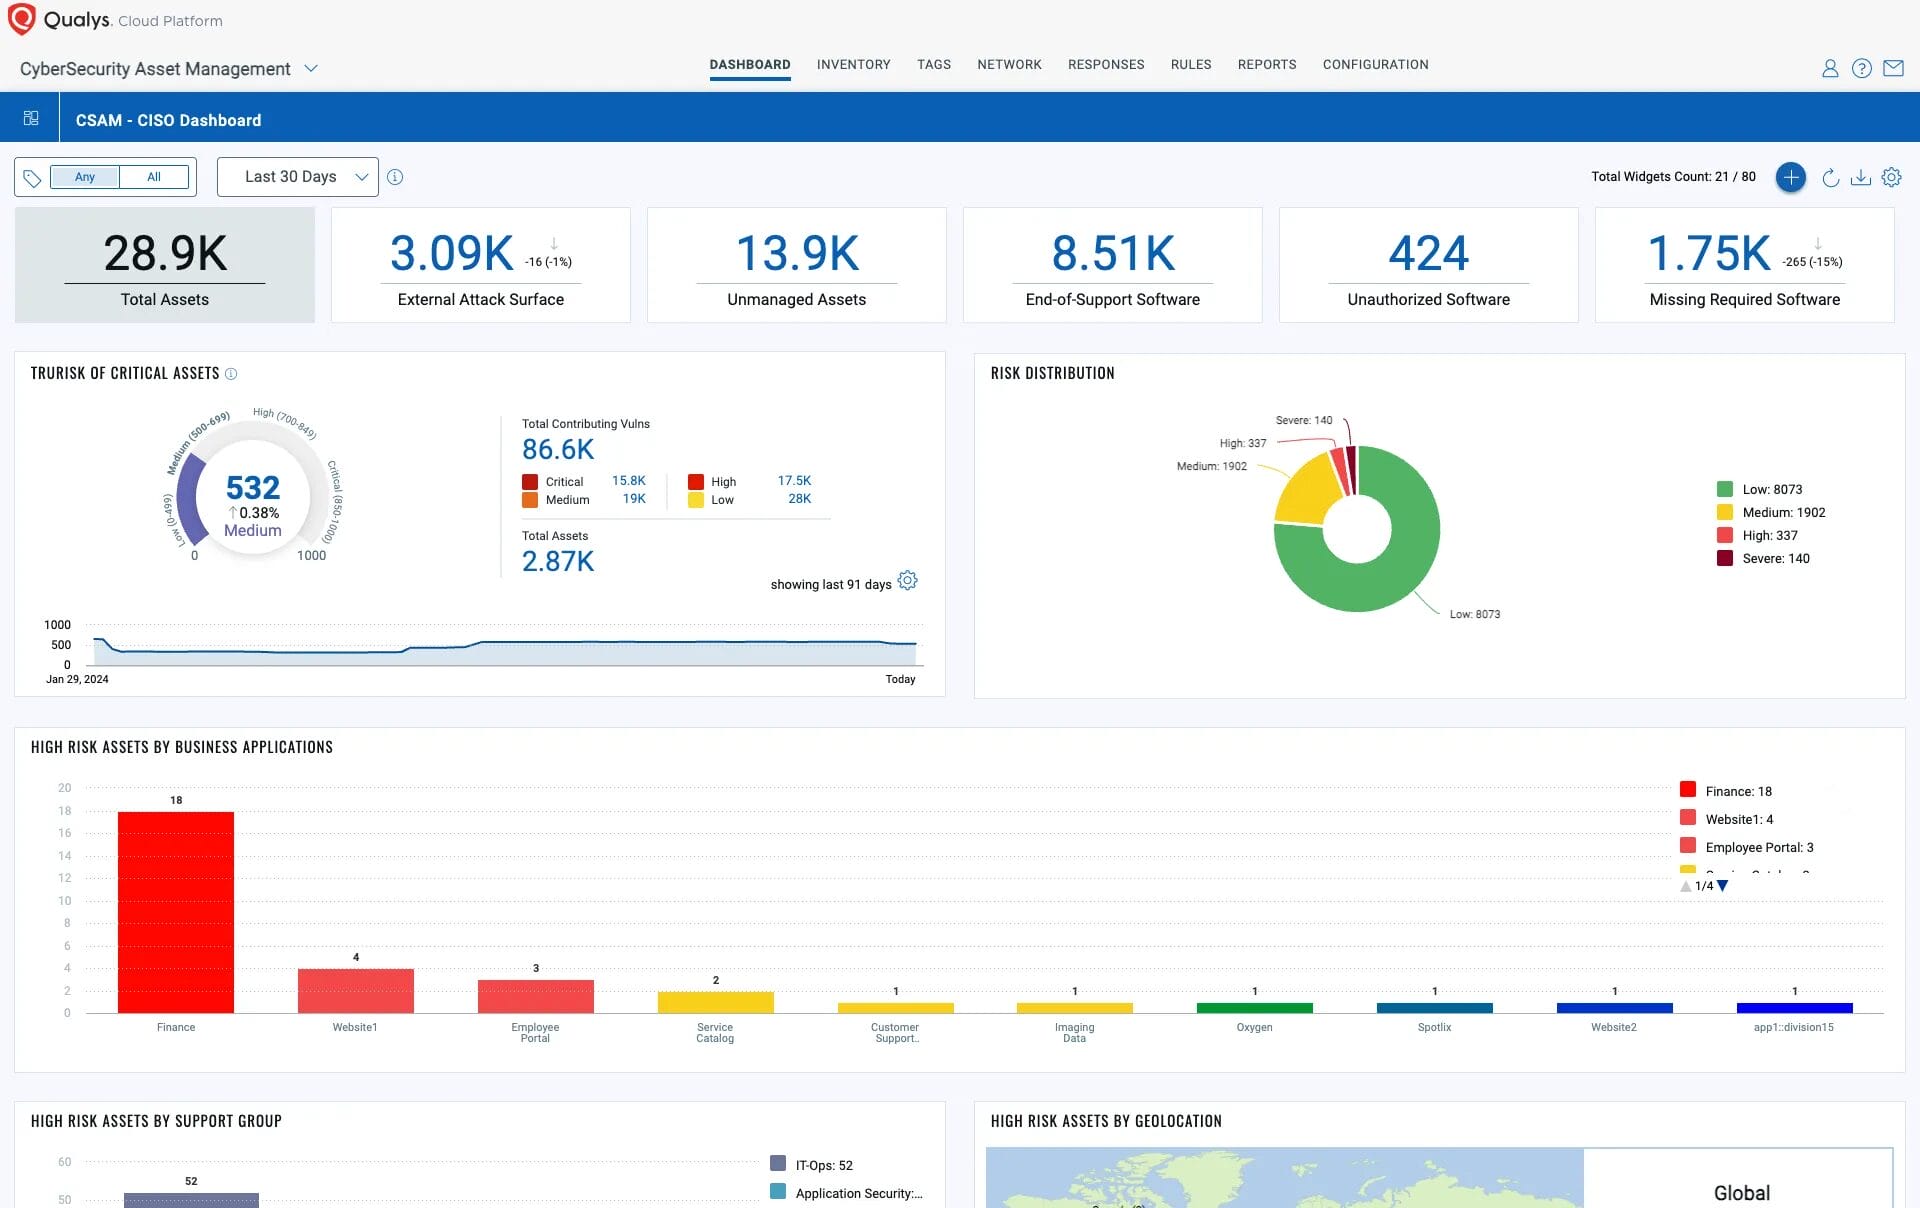Open the dashboard picker icon in blue sidebar

(x=31, y=116)
